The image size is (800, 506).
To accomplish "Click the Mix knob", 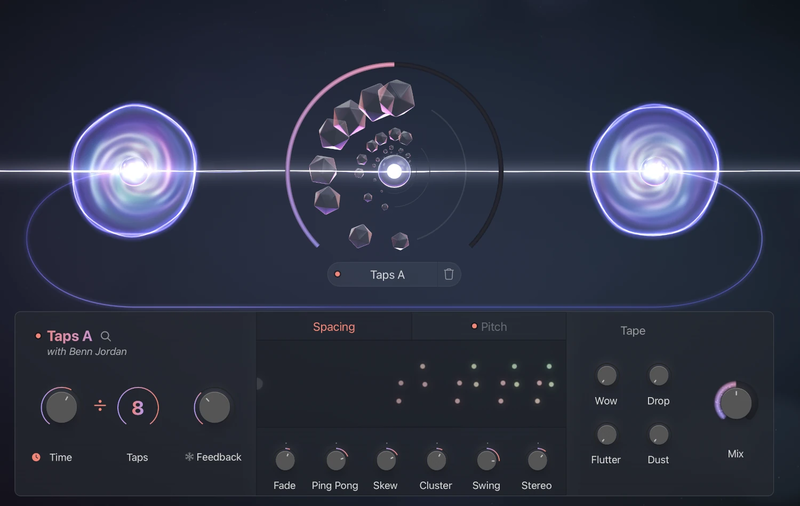I will (736, 403).
